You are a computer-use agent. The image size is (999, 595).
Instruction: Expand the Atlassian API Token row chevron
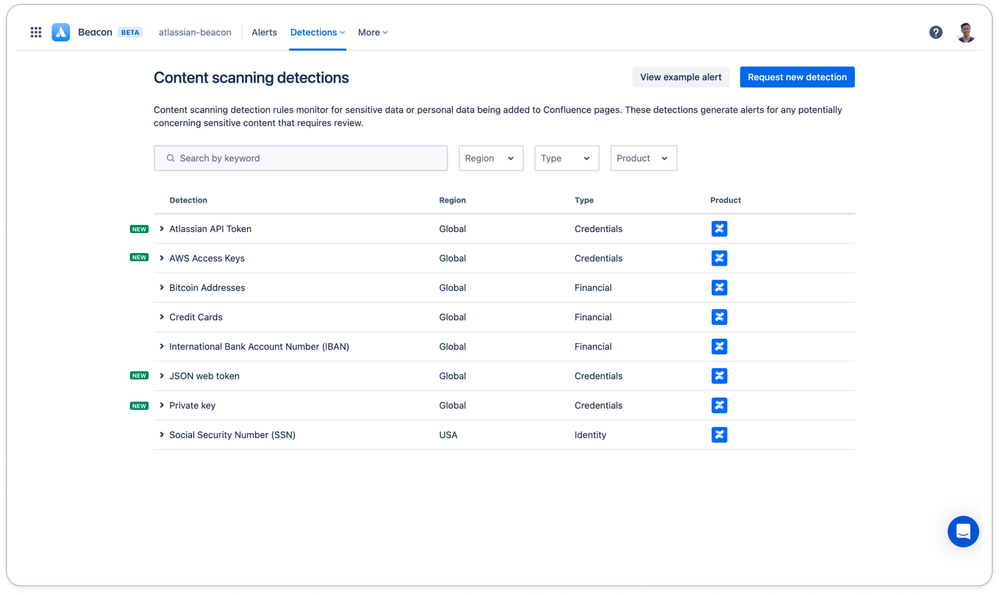point(161,229)
